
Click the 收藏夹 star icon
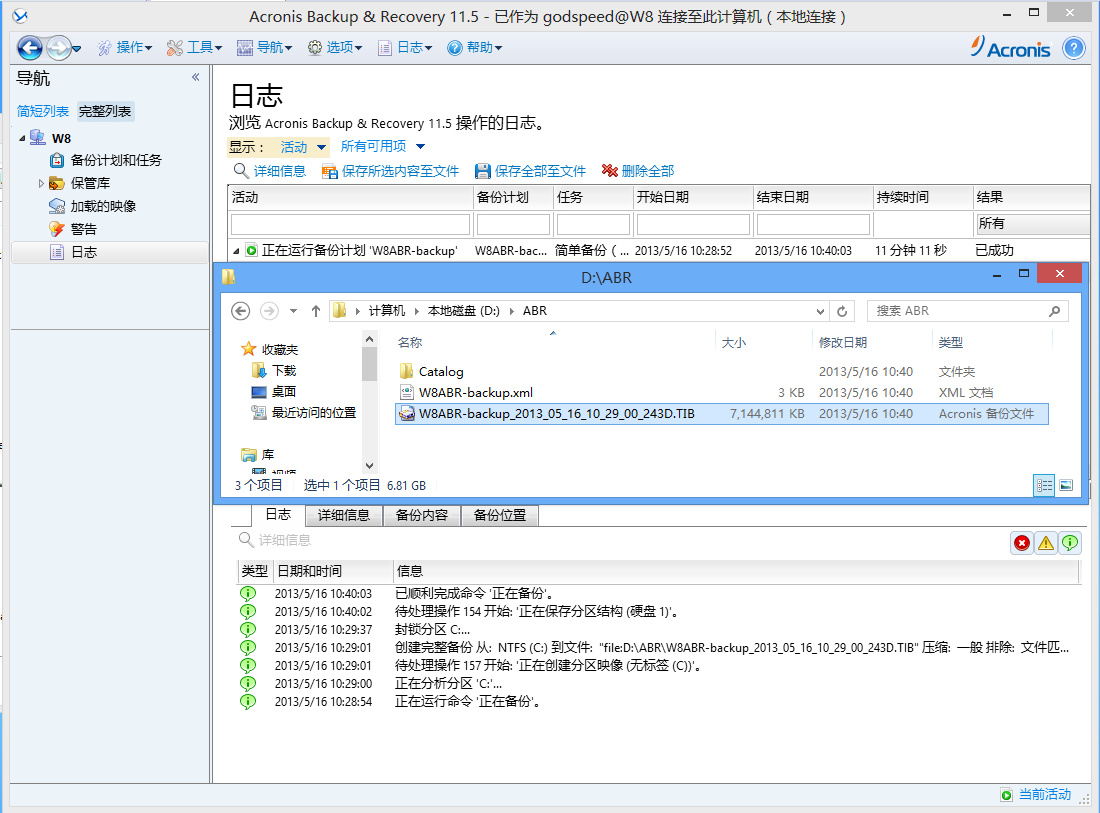pyautogui.click(x=249, y=349)
